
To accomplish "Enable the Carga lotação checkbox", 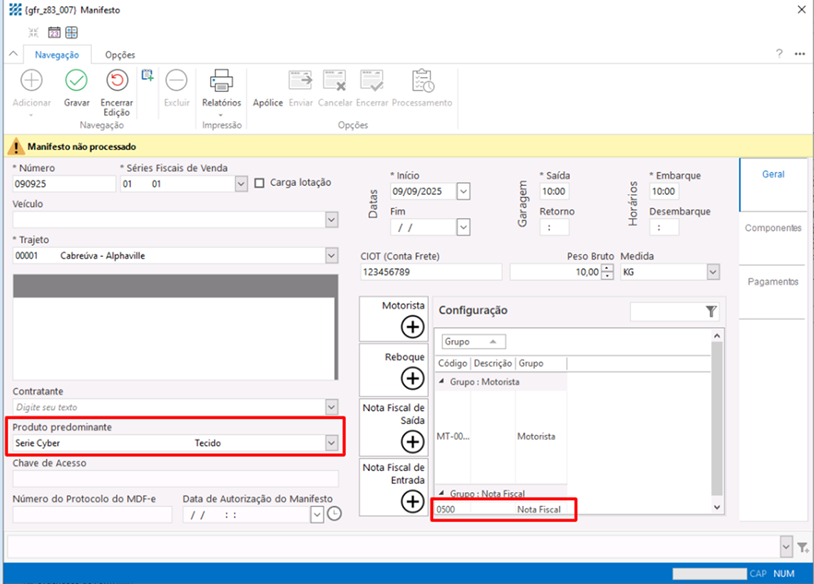I will tap(260, 183).
